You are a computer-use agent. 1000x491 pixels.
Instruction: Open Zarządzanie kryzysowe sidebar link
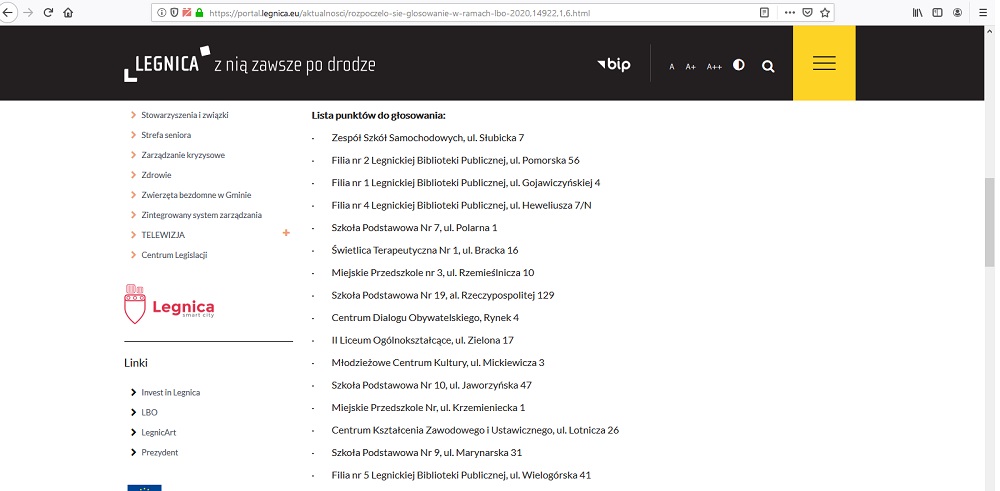coord(183,155)
